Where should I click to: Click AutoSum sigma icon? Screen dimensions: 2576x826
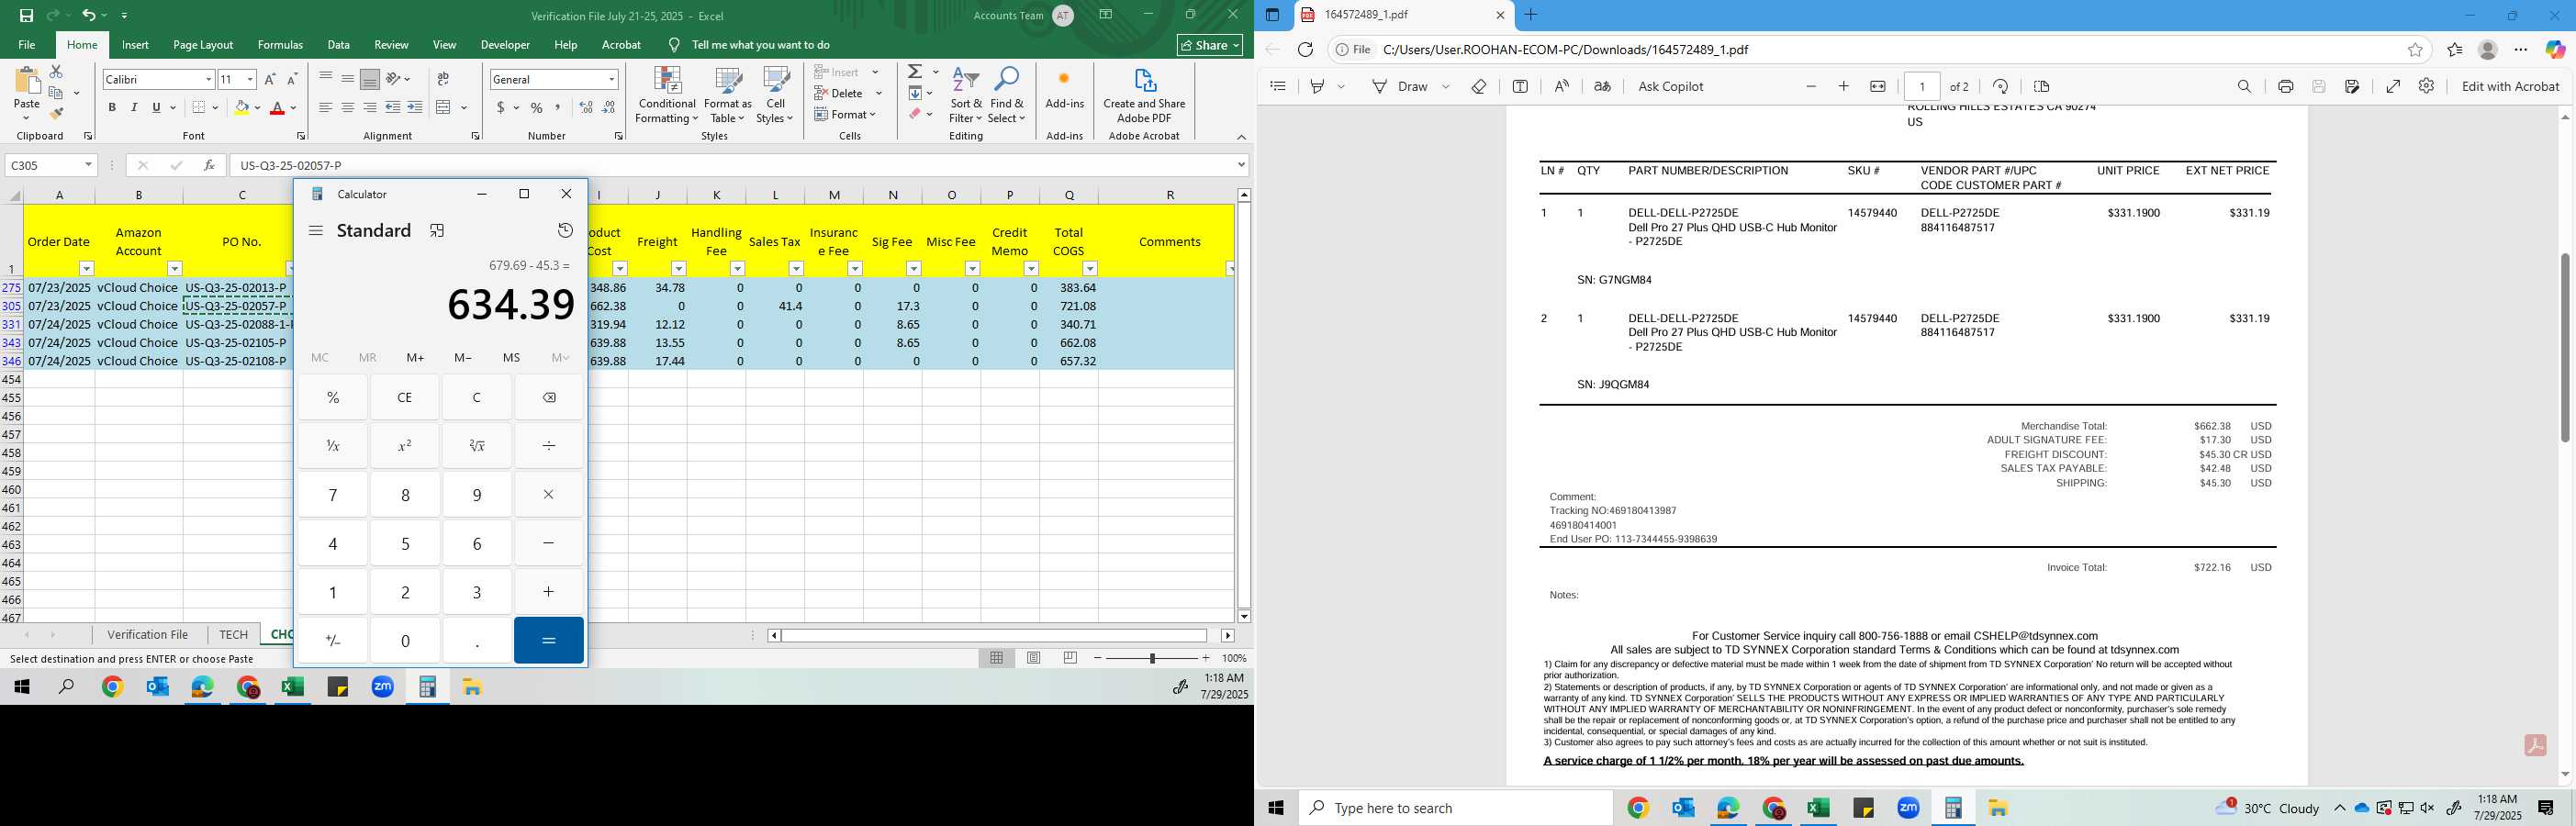pos(914,72)
